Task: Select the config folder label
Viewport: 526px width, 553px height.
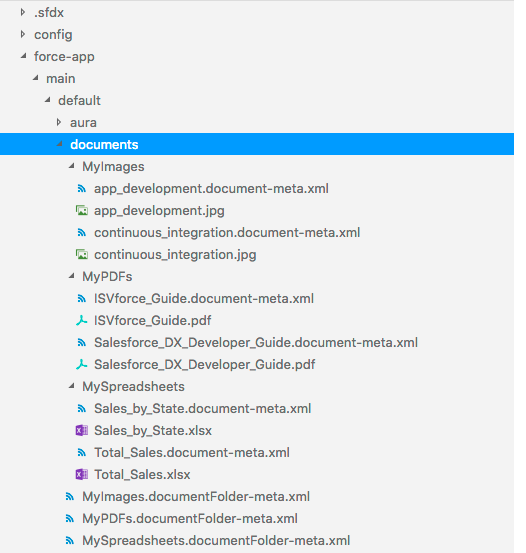Action: point(53,35)
